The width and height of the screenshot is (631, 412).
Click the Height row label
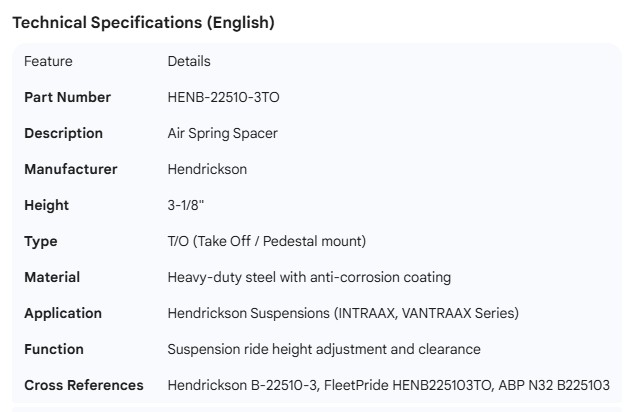pos(46,205)
